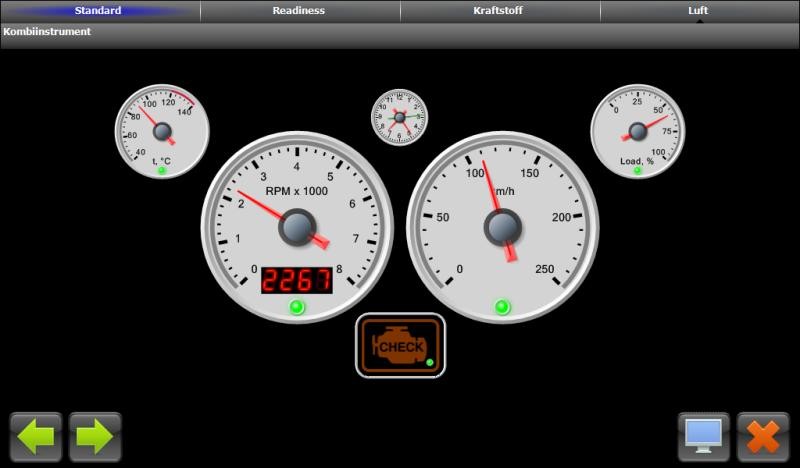Click the engine Load percent gauge
Viewport: 800px width, 468px height.
(x=637, y=130)
